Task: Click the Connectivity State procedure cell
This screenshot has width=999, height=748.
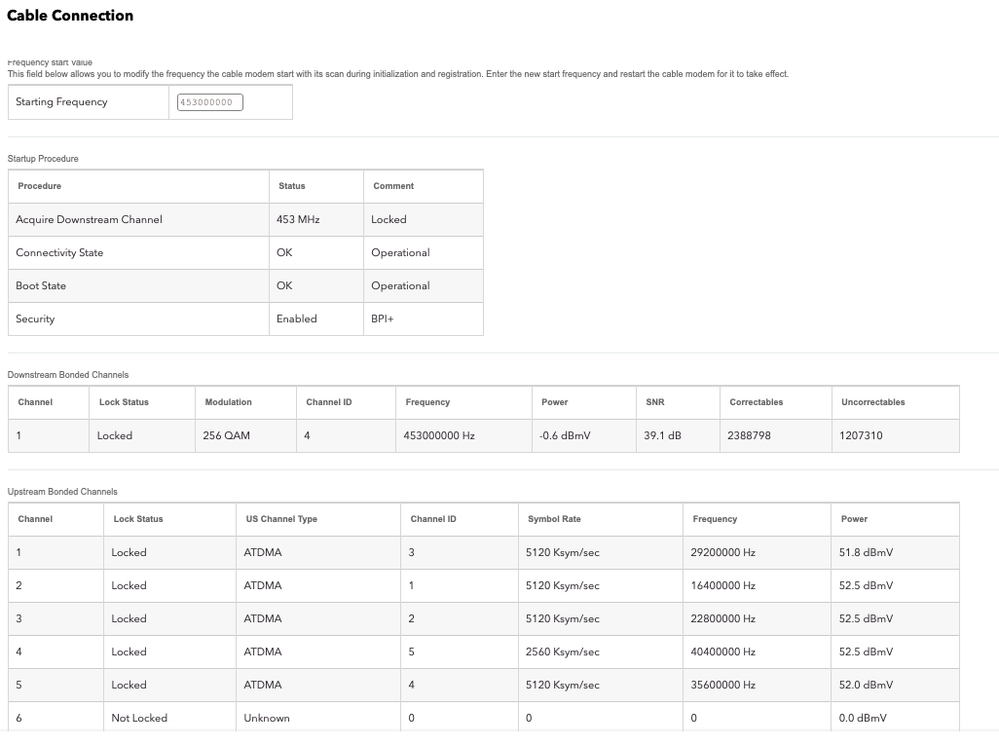Action: [60, 252]
